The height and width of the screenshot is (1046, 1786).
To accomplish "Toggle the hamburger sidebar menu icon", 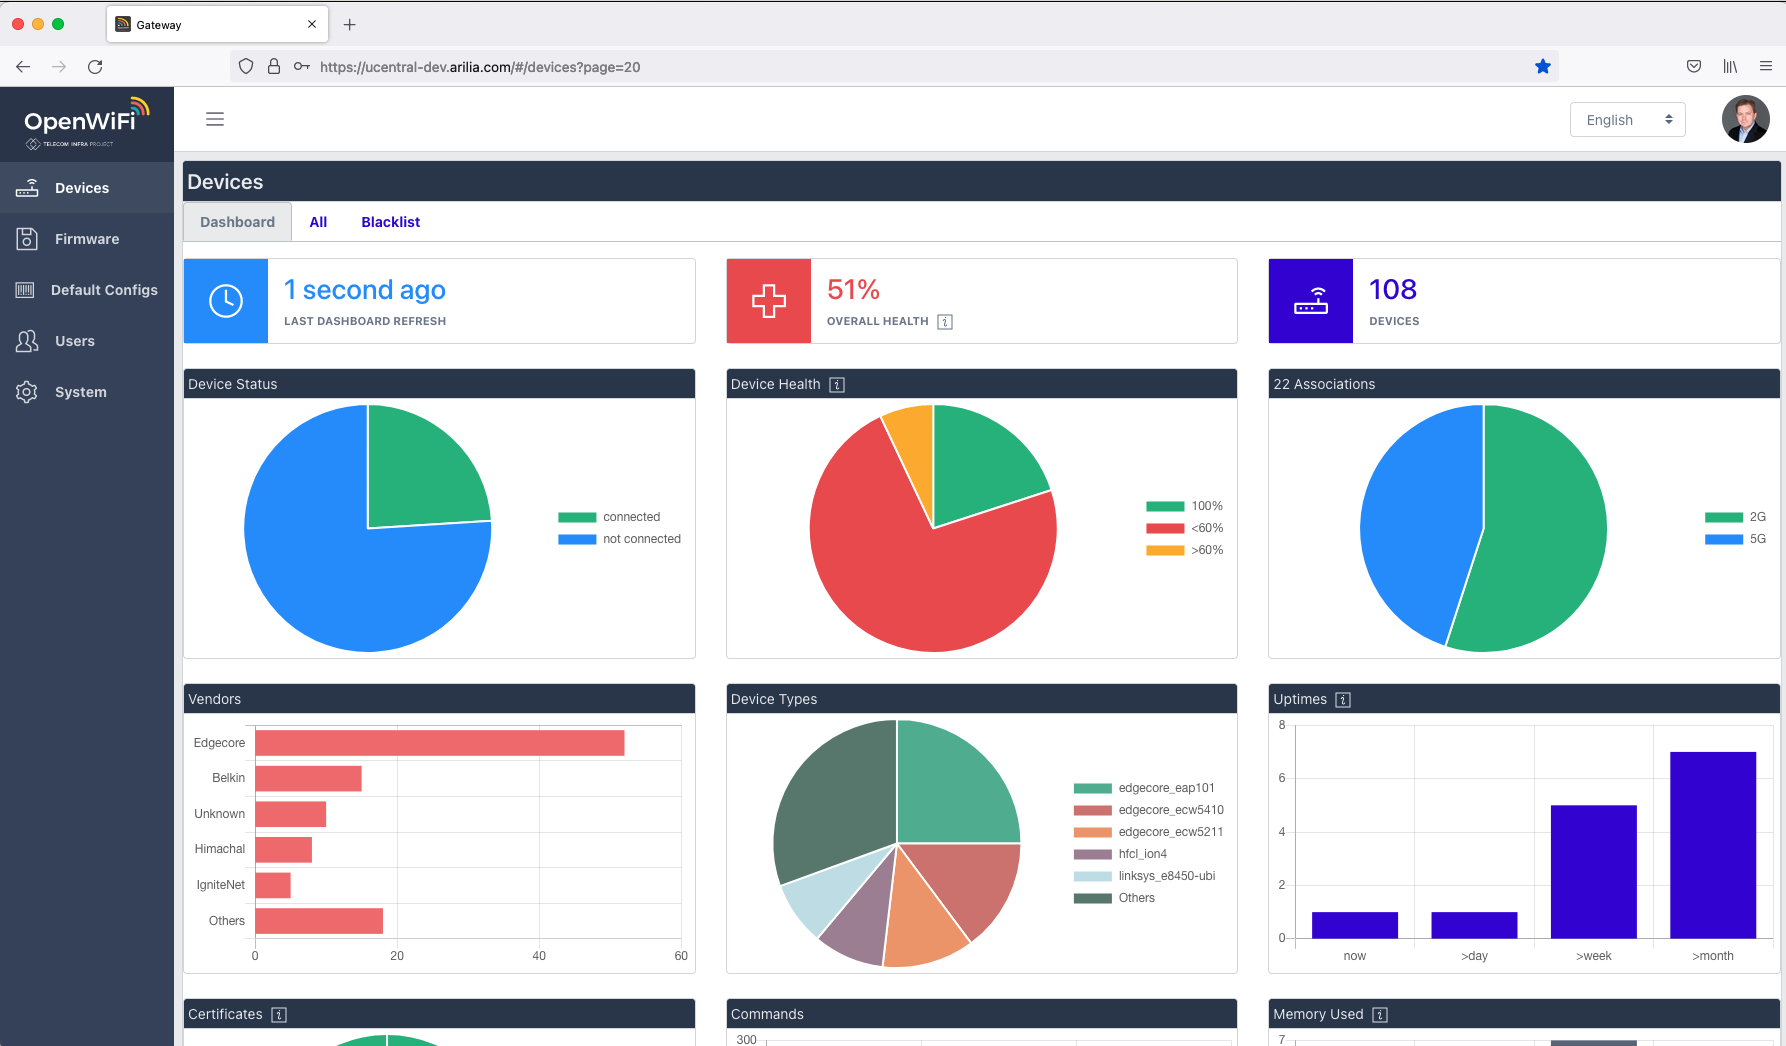I will coord(215,119).
